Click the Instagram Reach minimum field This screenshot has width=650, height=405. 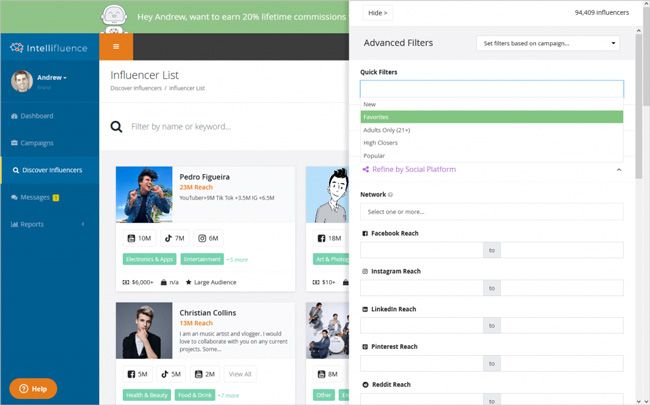(x=422, y=288)
